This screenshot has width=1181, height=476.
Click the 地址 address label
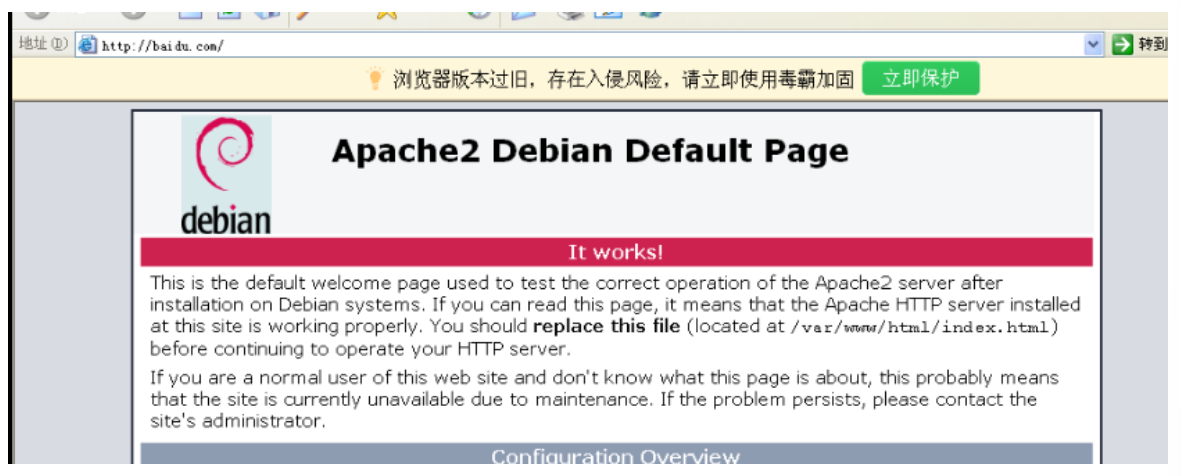coord(42,44)
